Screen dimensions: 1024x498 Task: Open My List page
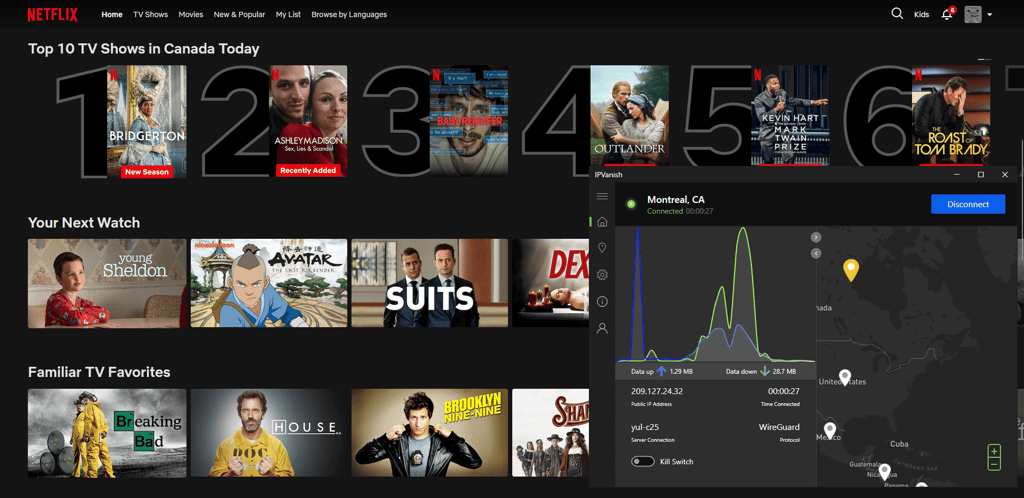[288, 14]
